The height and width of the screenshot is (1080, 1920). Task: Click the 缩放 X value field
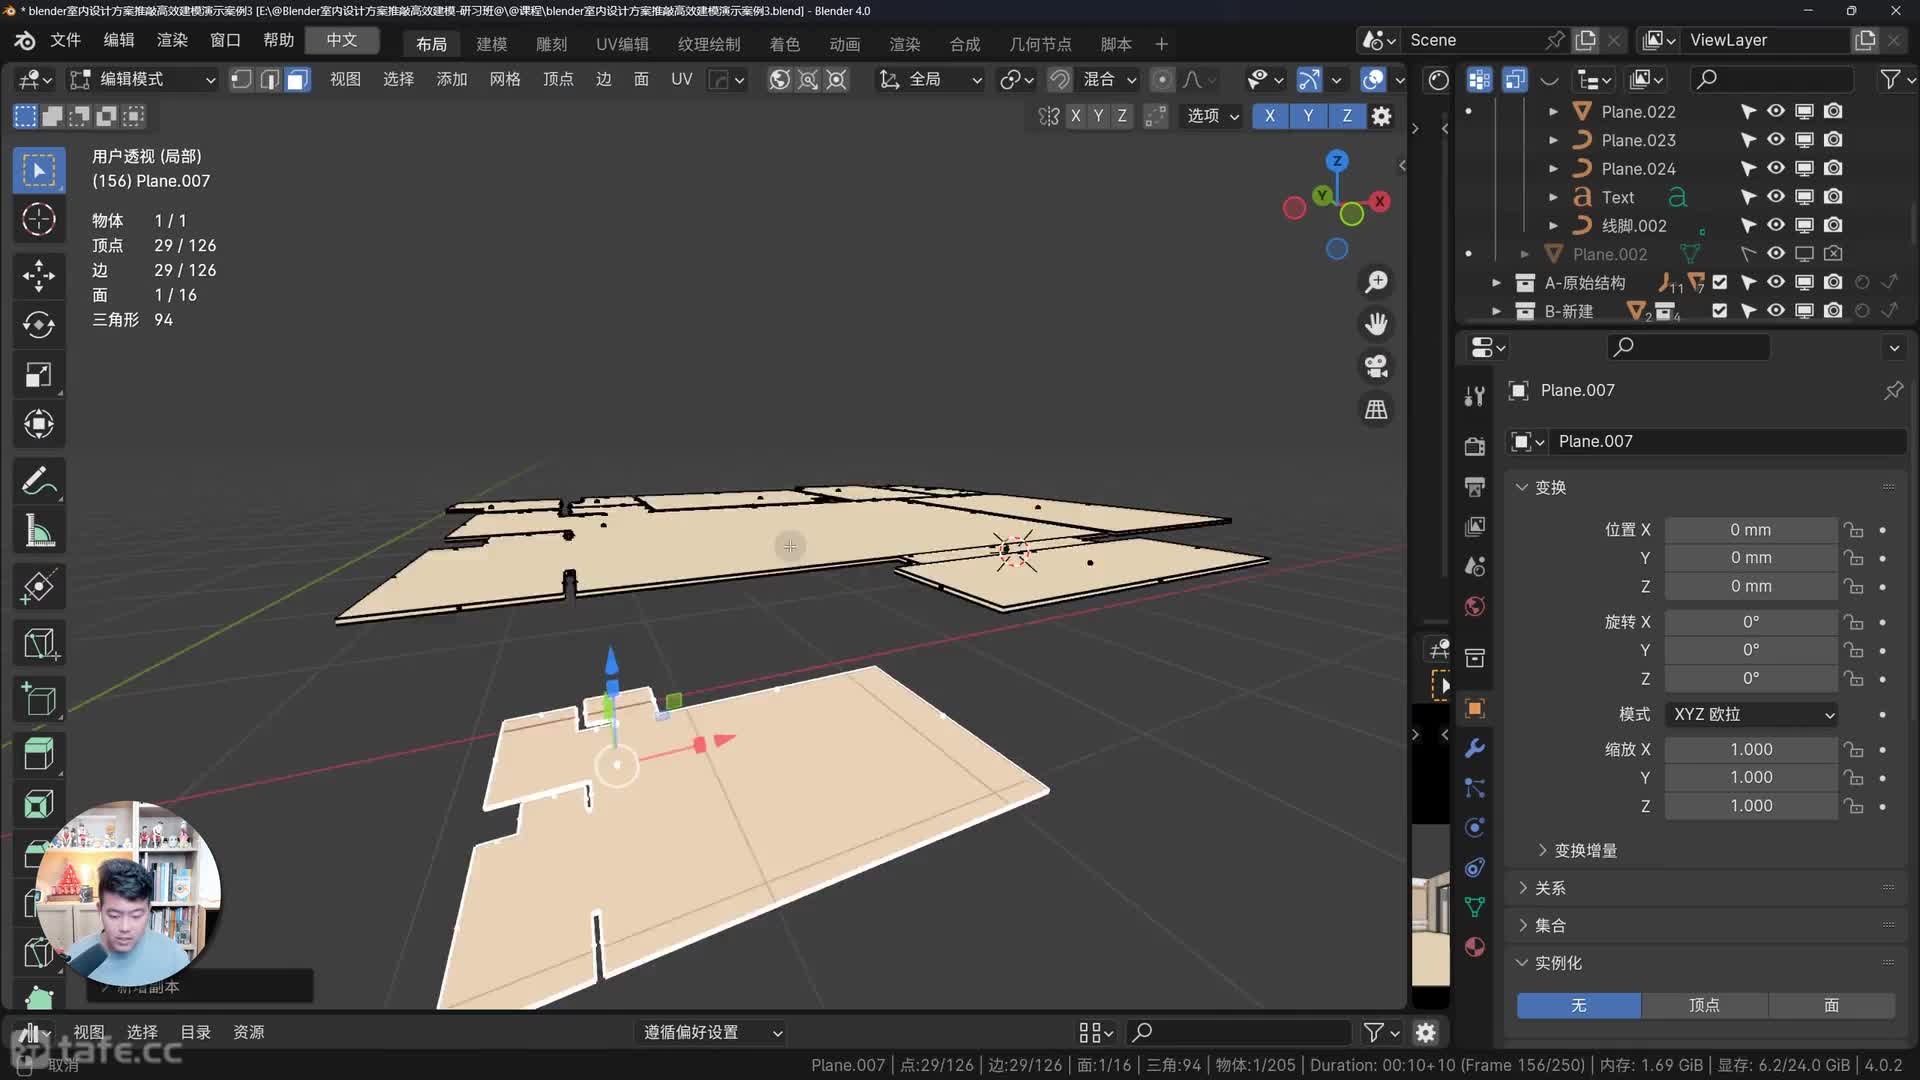(x=1750, y=749)
